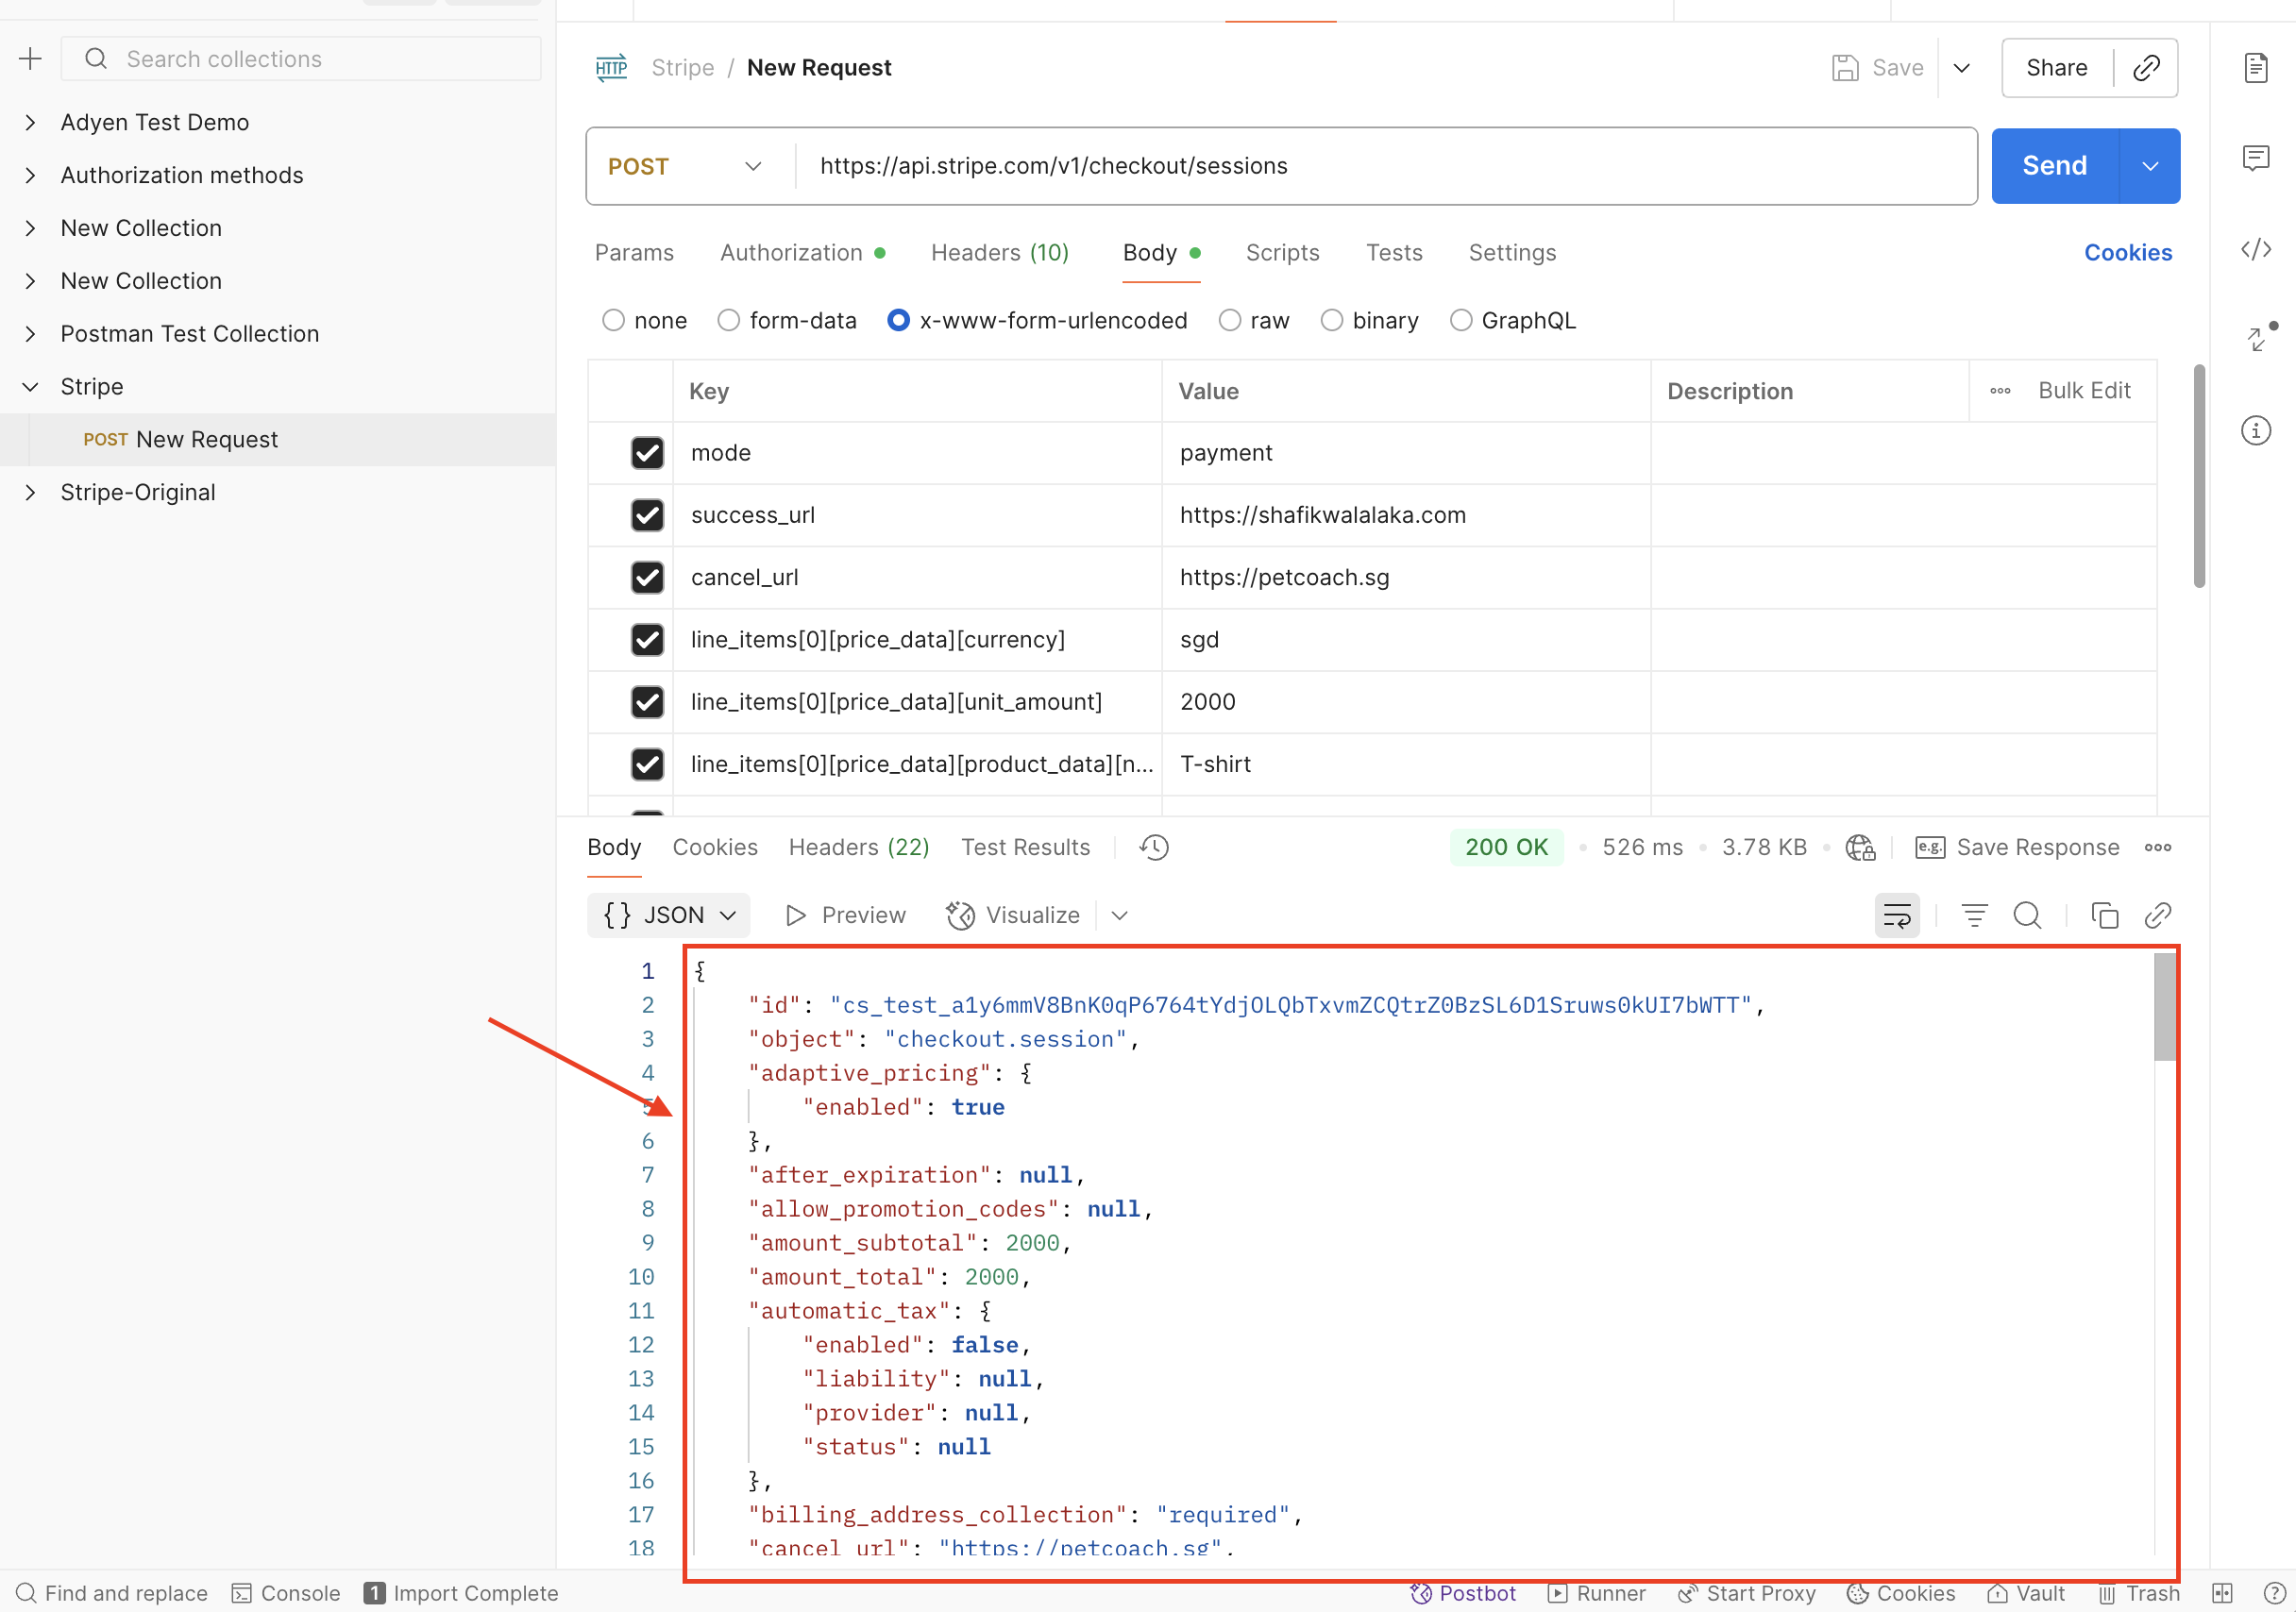Click the response body scrollbar thumb
The image size is (2296, 1612).
pyautogui.click(x=2164, y=1006)
